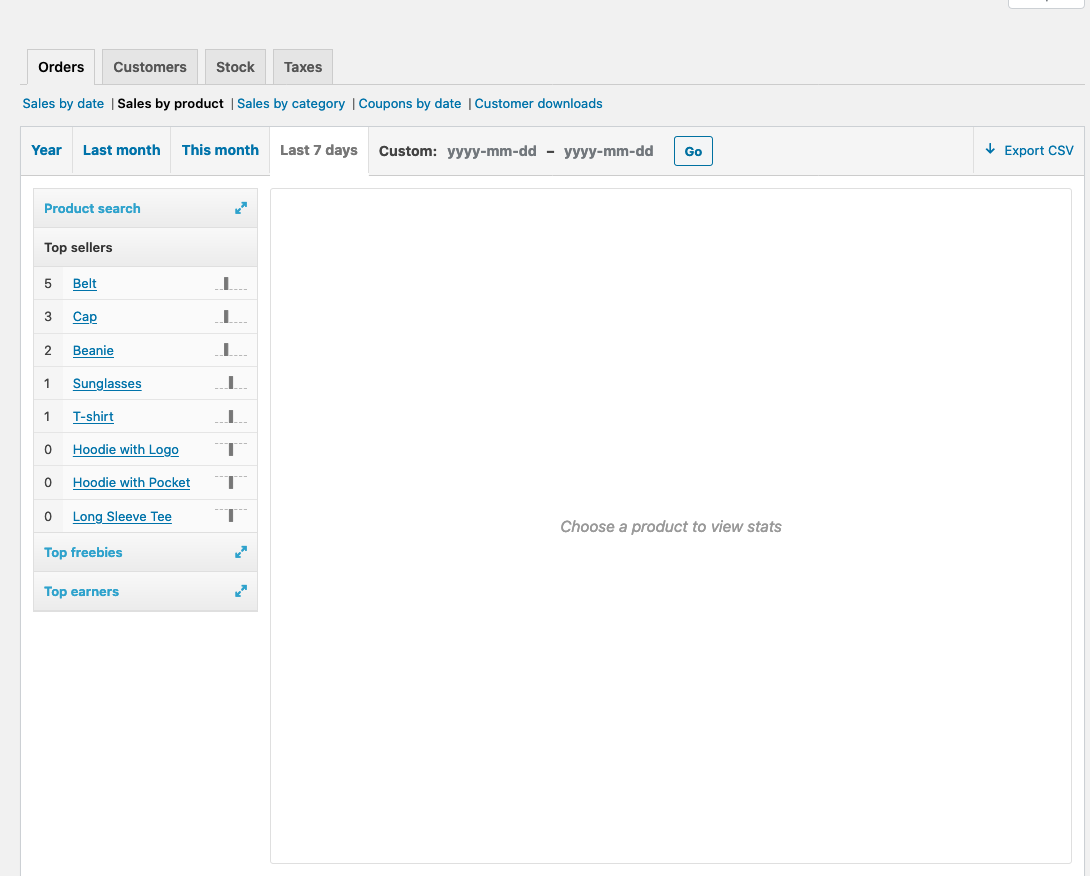Click the Go button for custom dates
Screen dimensions: 1090x876
point(693,151)
